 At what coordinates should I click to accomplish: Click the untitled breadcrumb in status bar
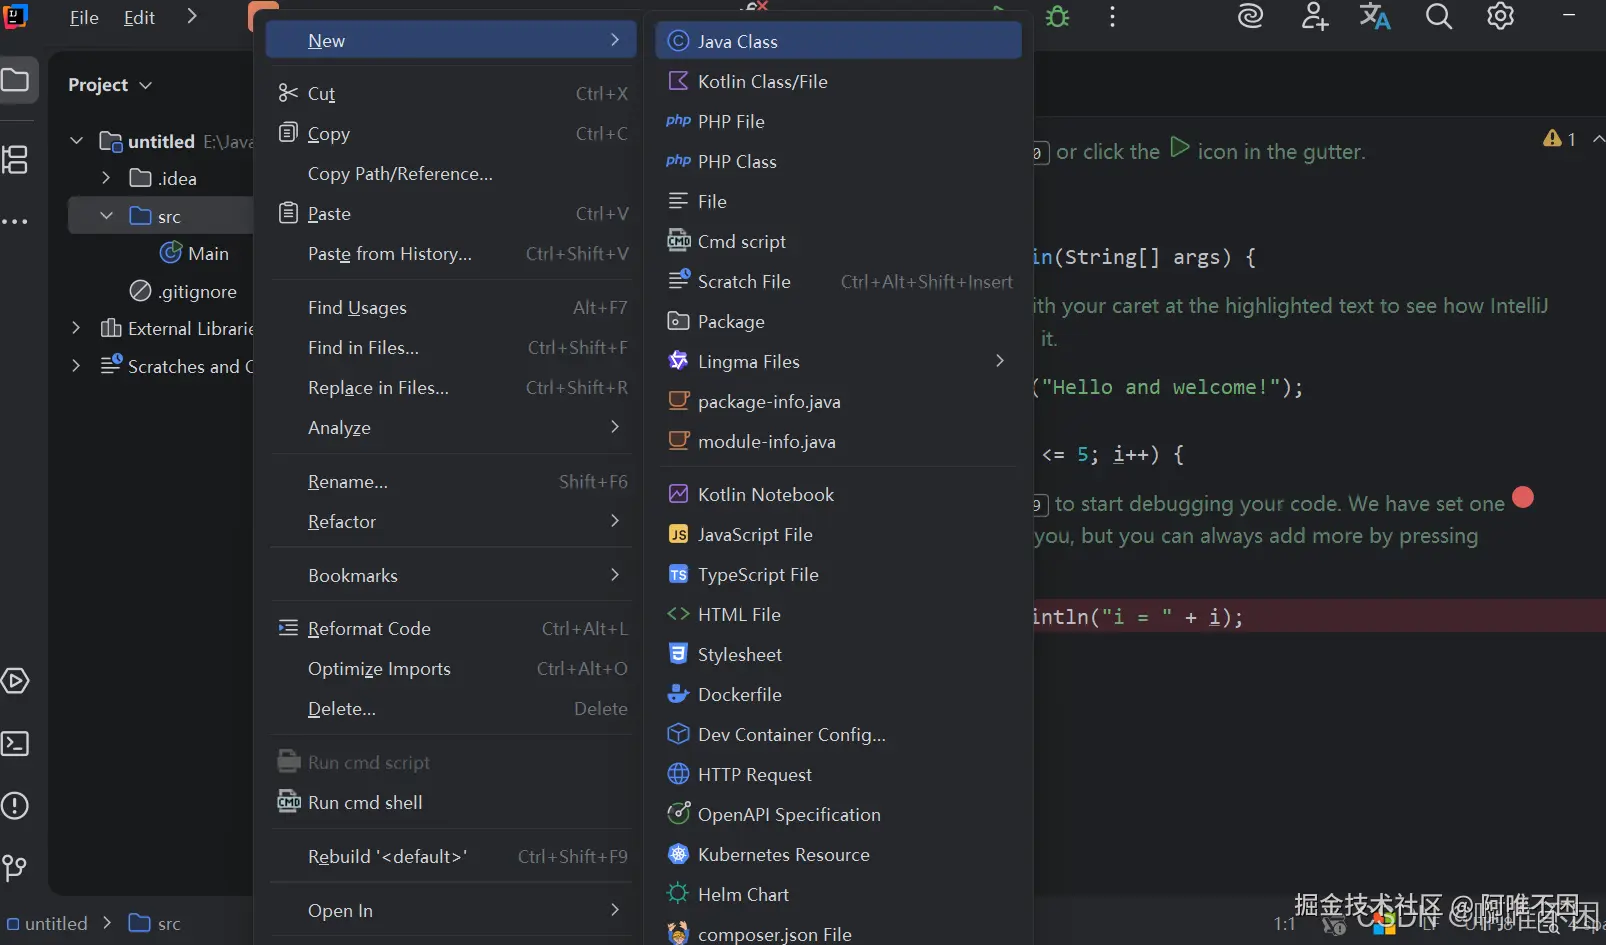[x=48, y=923]
